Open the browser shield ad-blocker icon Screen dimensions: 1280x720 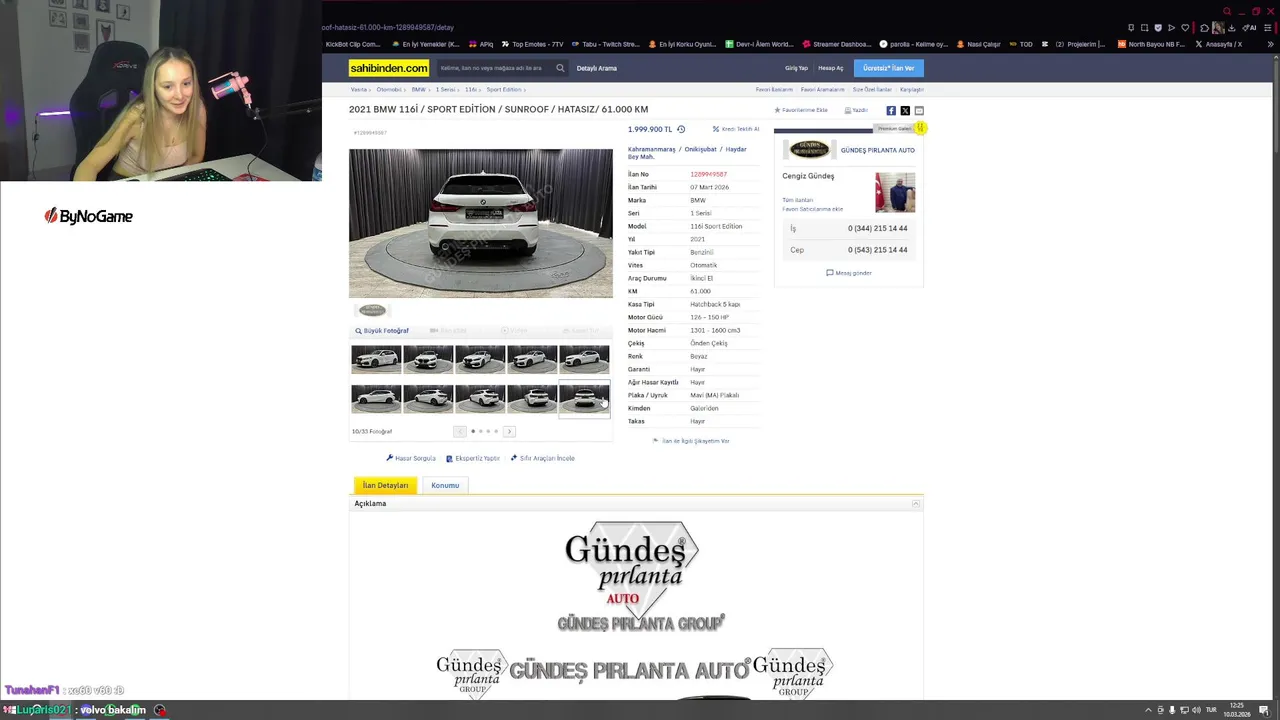click(1158, 28)
